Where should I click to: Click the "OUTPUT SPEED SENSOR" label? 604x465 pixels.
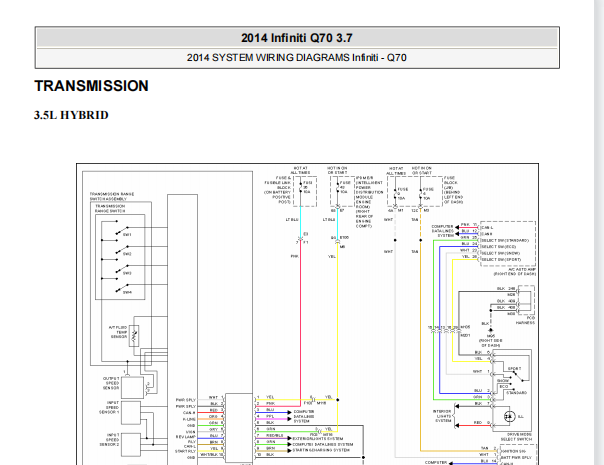(111, 383)
